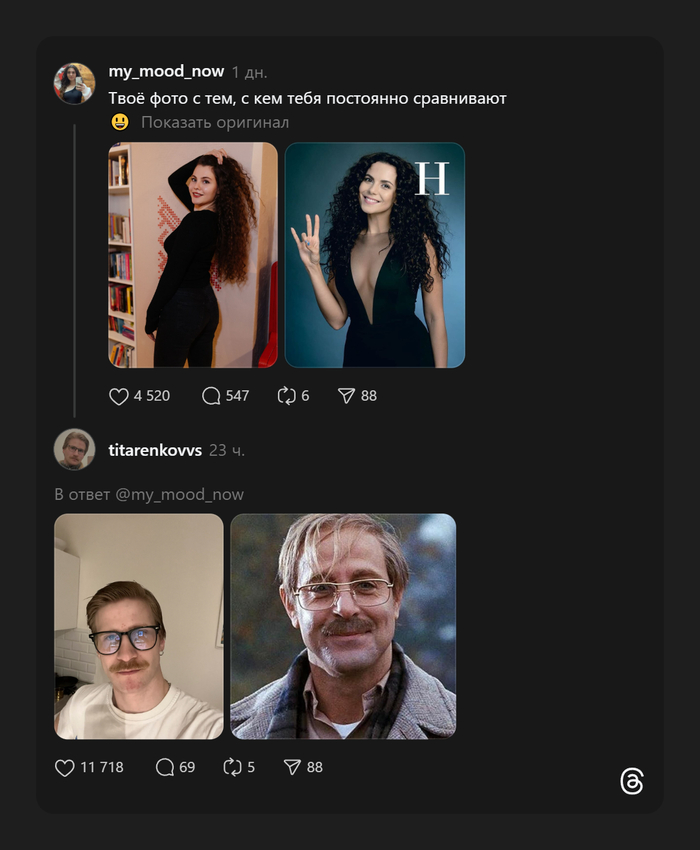
Task: Open the selfie photo in titarenkovvs reply
Action: [x=139, y=626]
